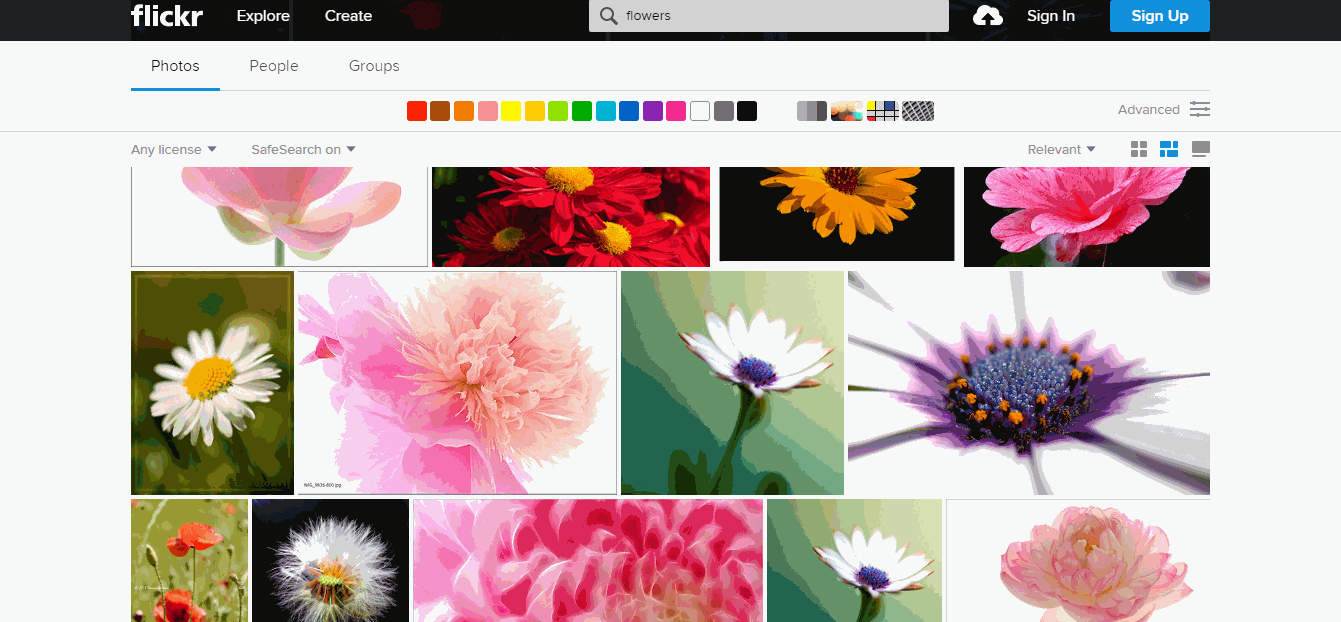Open the dandelion seed head photo
The image size is (1341, 622).
pyautogui.click(x=330, y=561)
